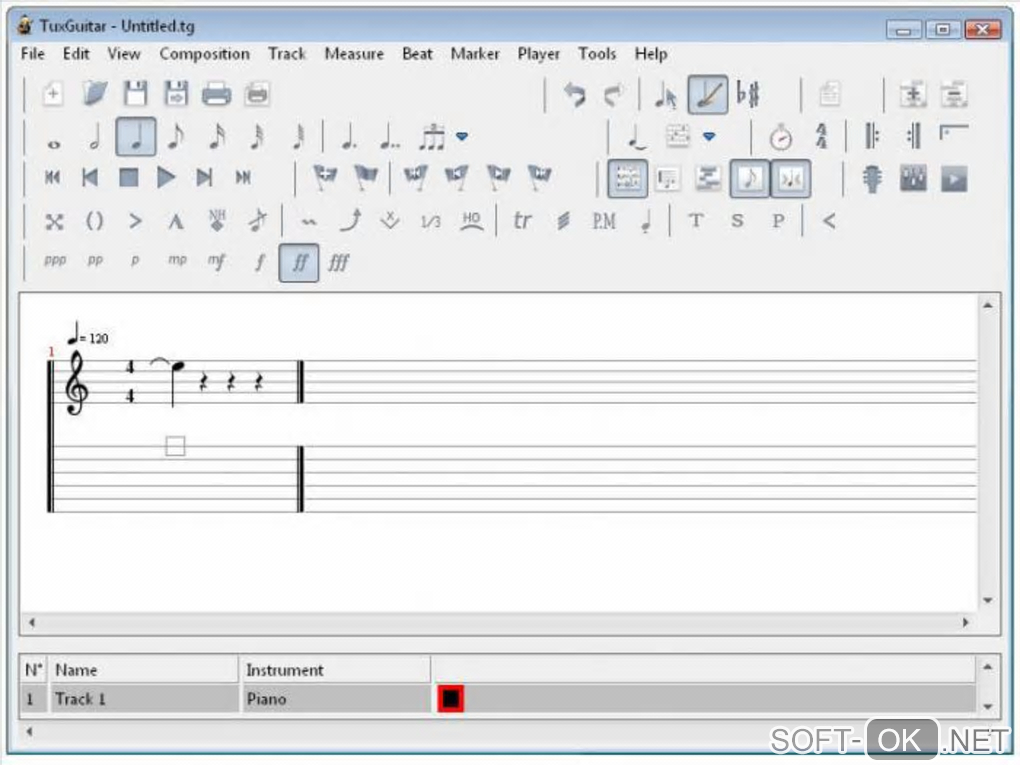Go to next measure playback button
This screenshot has width=1020, height=765.
204,177
